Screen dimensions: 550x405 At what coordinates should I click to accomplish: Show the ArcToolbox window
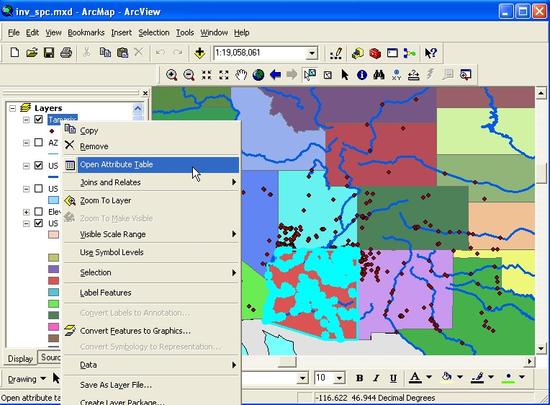(375, 53)
